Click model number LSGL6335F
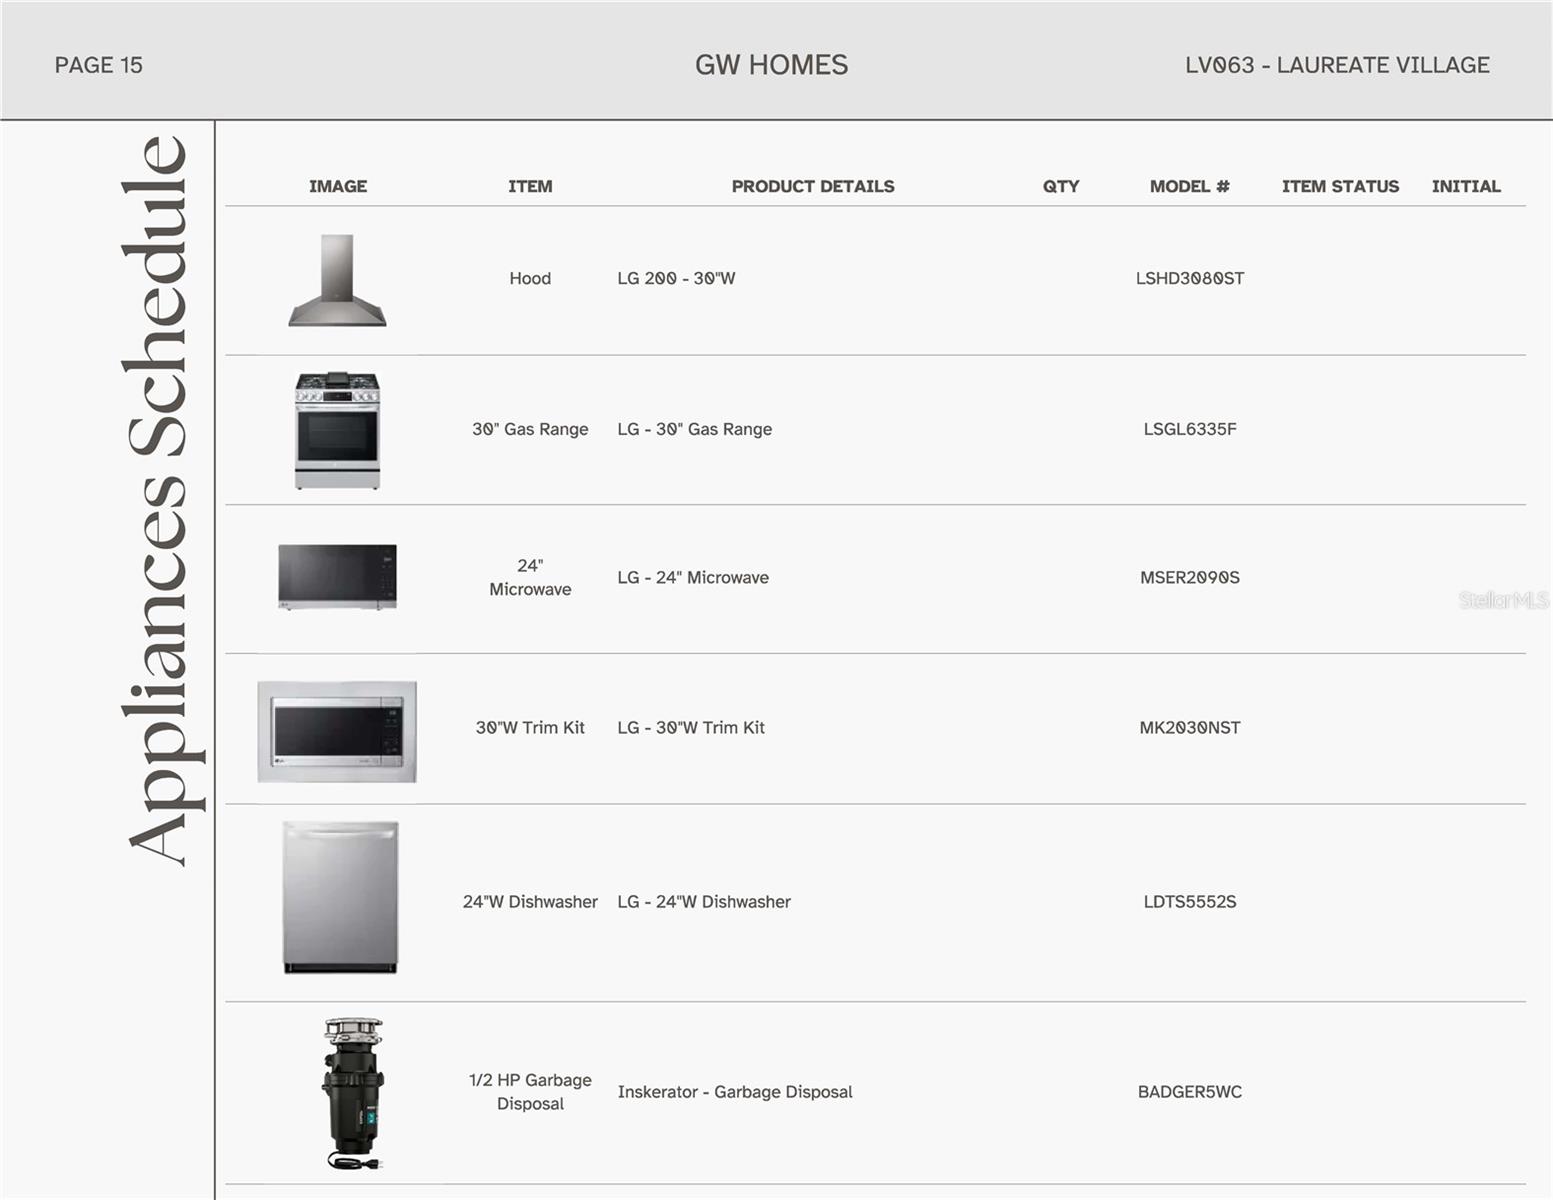 pos(1189,429)
